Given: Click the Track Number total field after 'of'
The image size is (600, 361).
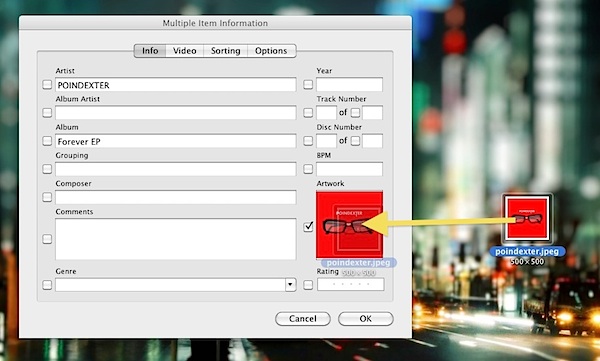Looking at the screenshot, I should click(372, 113).
